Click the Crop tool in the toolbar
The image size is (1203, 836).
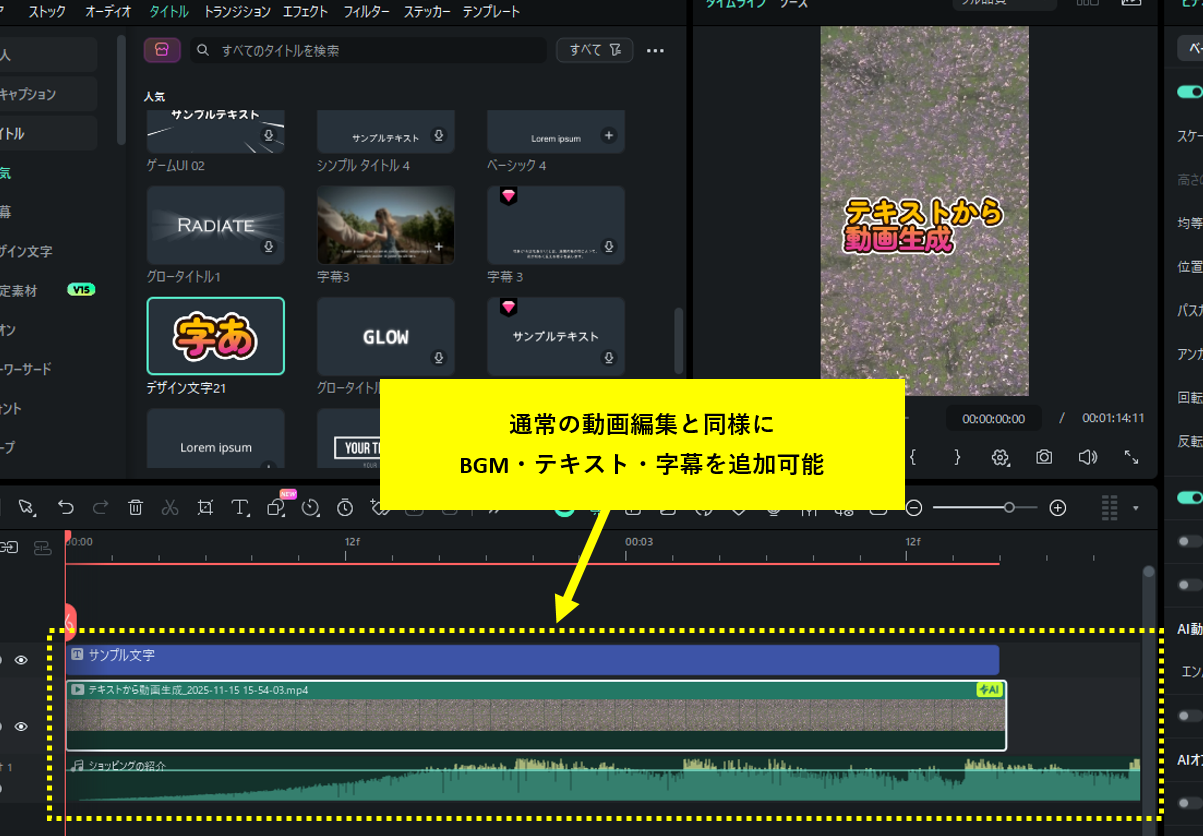pos(204,509)
